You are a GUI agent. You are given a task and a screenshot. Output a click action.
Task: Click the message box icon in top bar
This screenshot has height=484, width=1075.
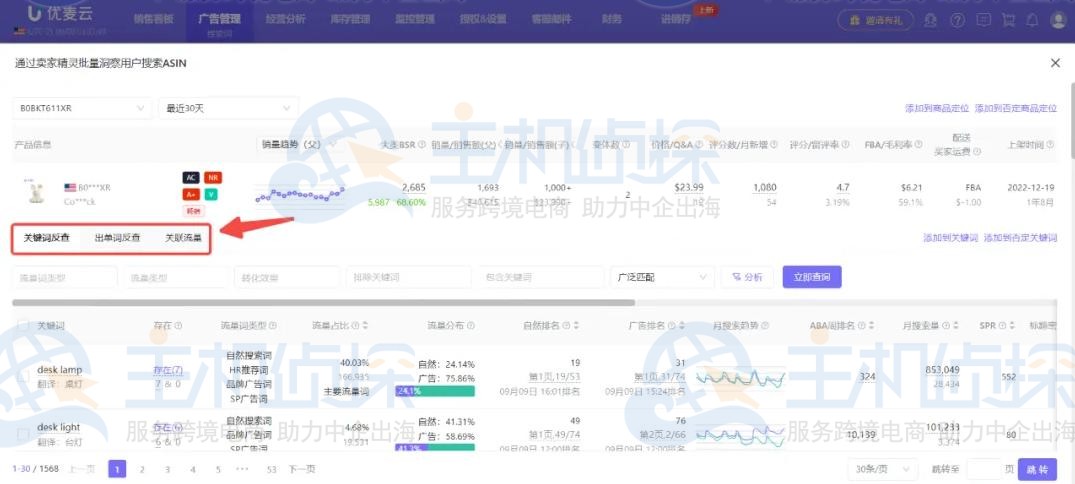coord(982,20)
